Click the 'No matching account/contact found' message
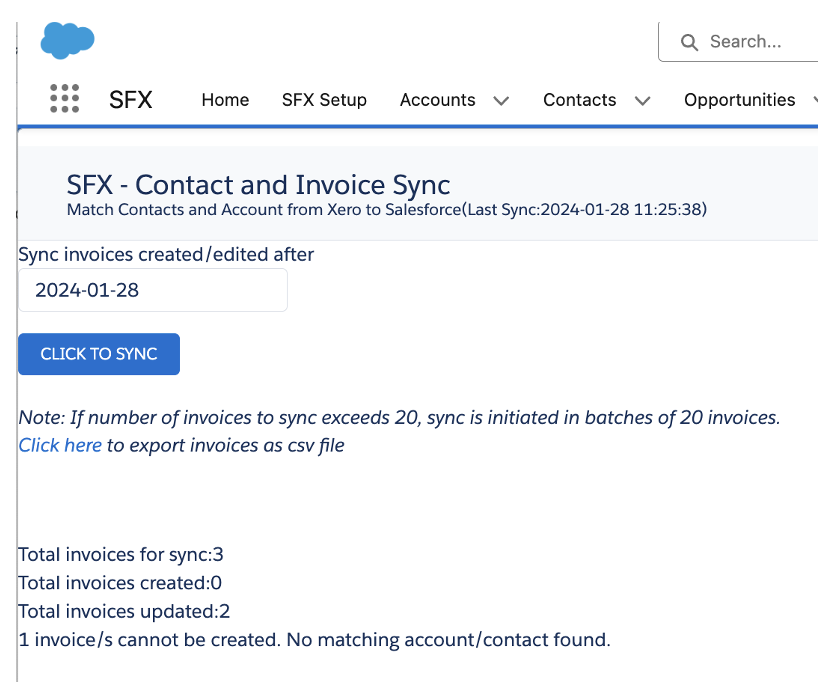828x682 pixels. [314, 640]
